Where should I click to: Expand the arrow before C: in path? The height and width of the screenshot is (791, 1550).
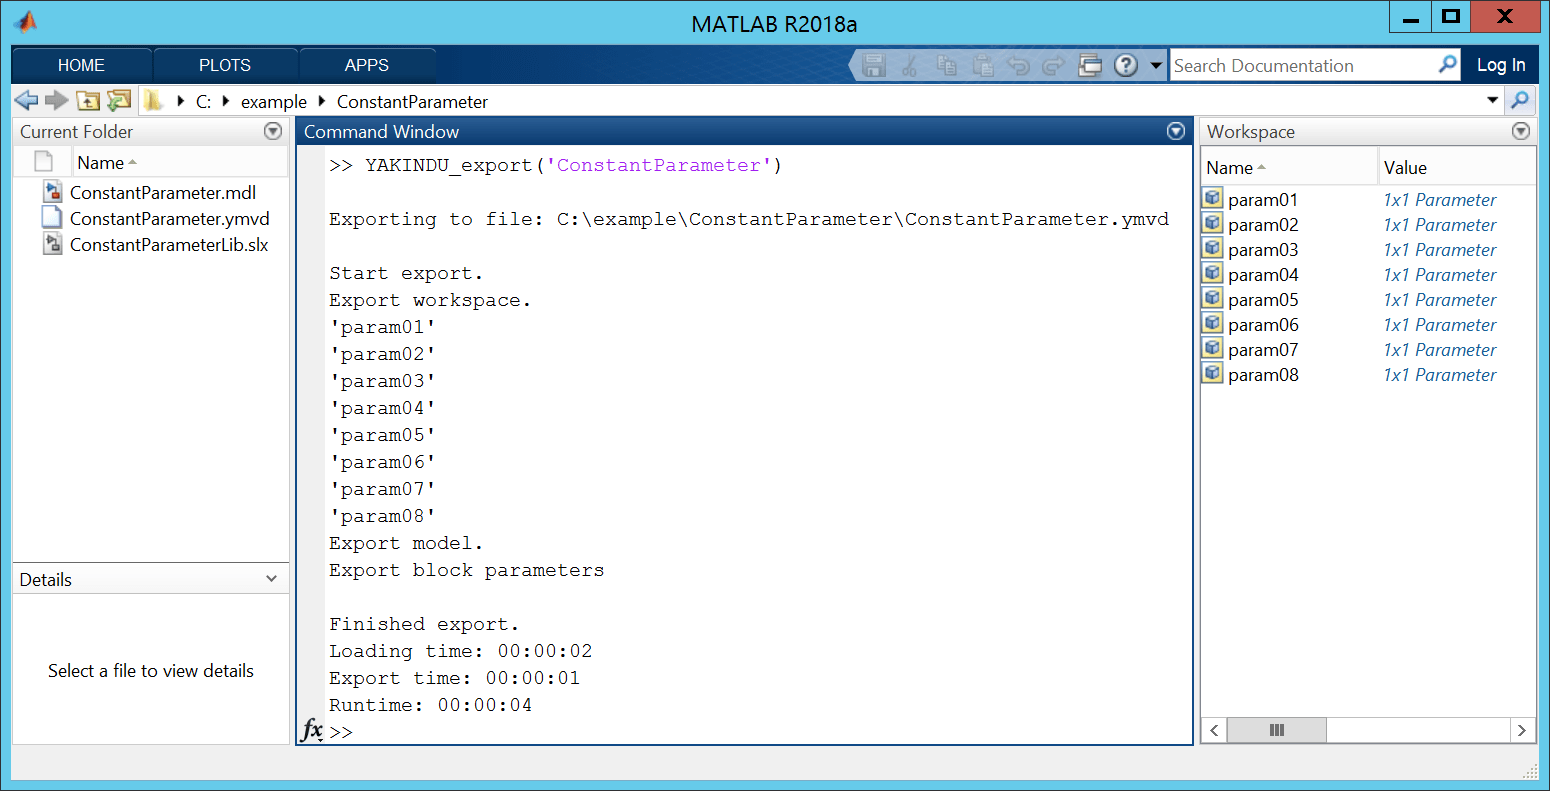coord(180,101)
